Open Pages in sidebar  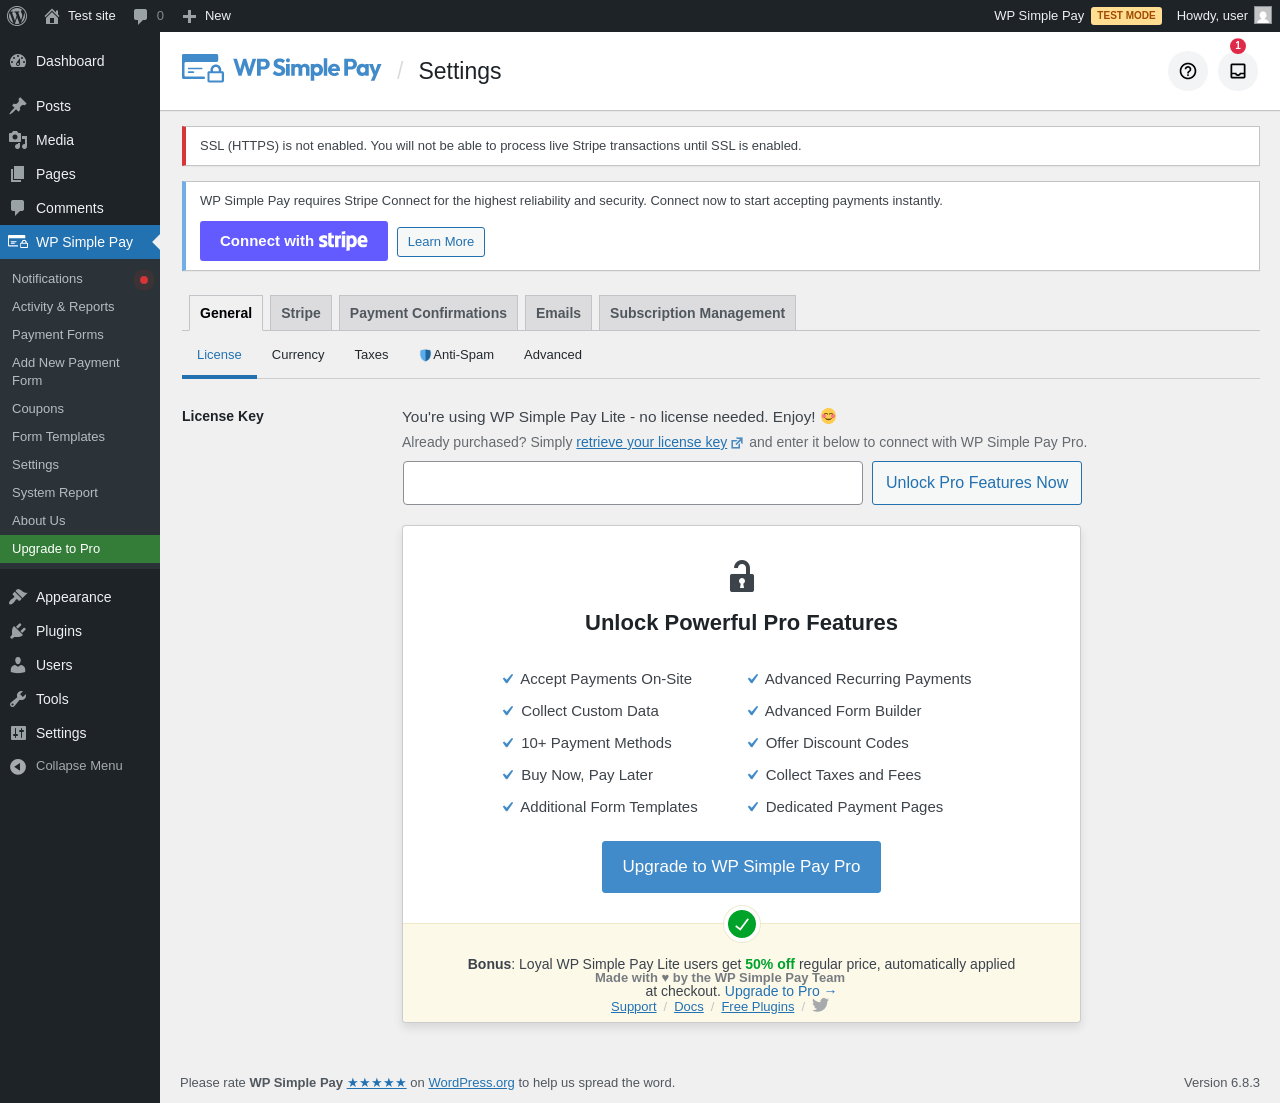[x=80, y=174]
